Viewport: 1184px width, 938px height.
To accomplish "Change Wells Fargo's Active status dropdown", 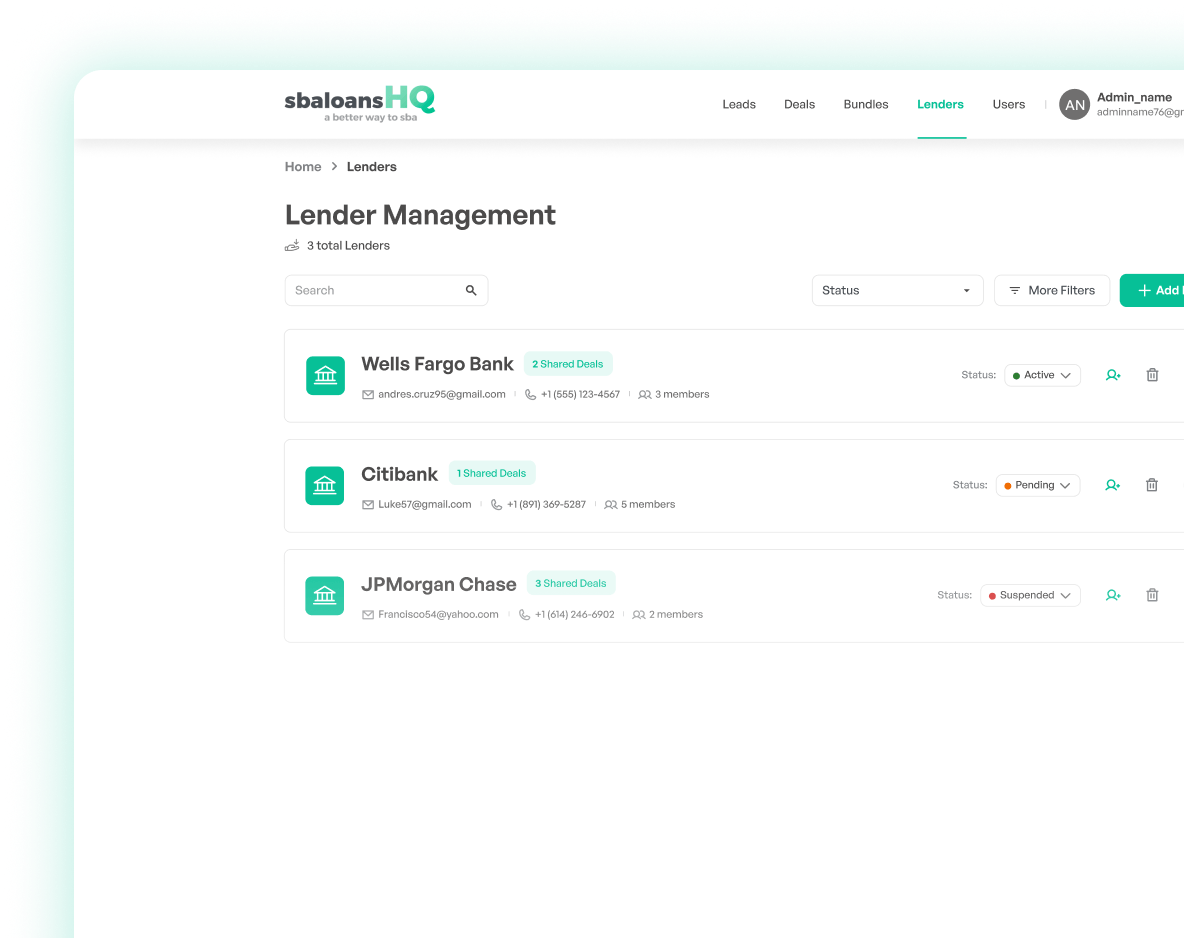I will [x=1042, y=375].
